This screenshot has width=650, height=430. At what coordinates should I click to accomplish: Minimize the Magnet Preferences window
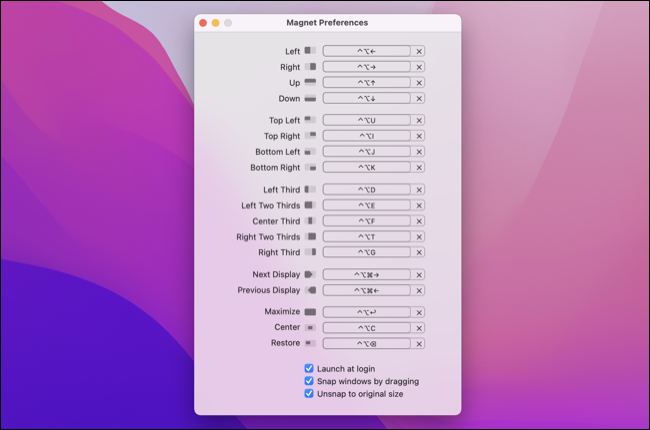[216, 23]
